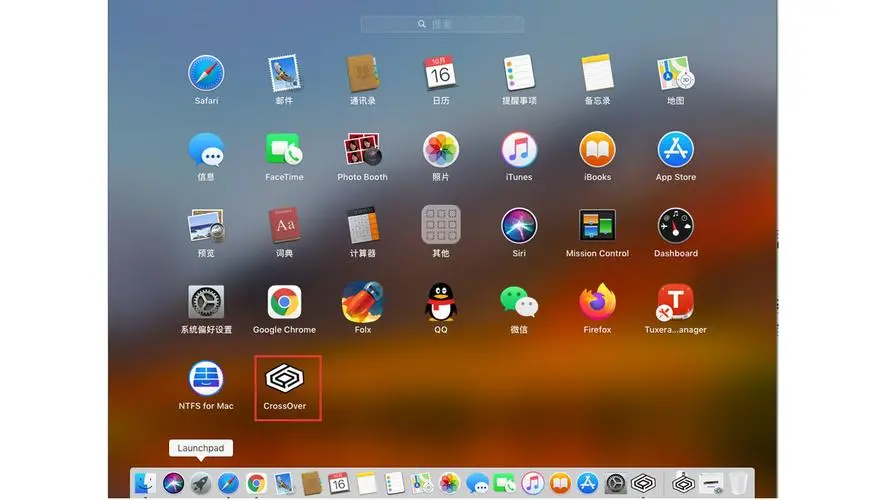This screenshot has height=500, width=889.
Task: Open Photo Booth app
Action: pos(362,150)
